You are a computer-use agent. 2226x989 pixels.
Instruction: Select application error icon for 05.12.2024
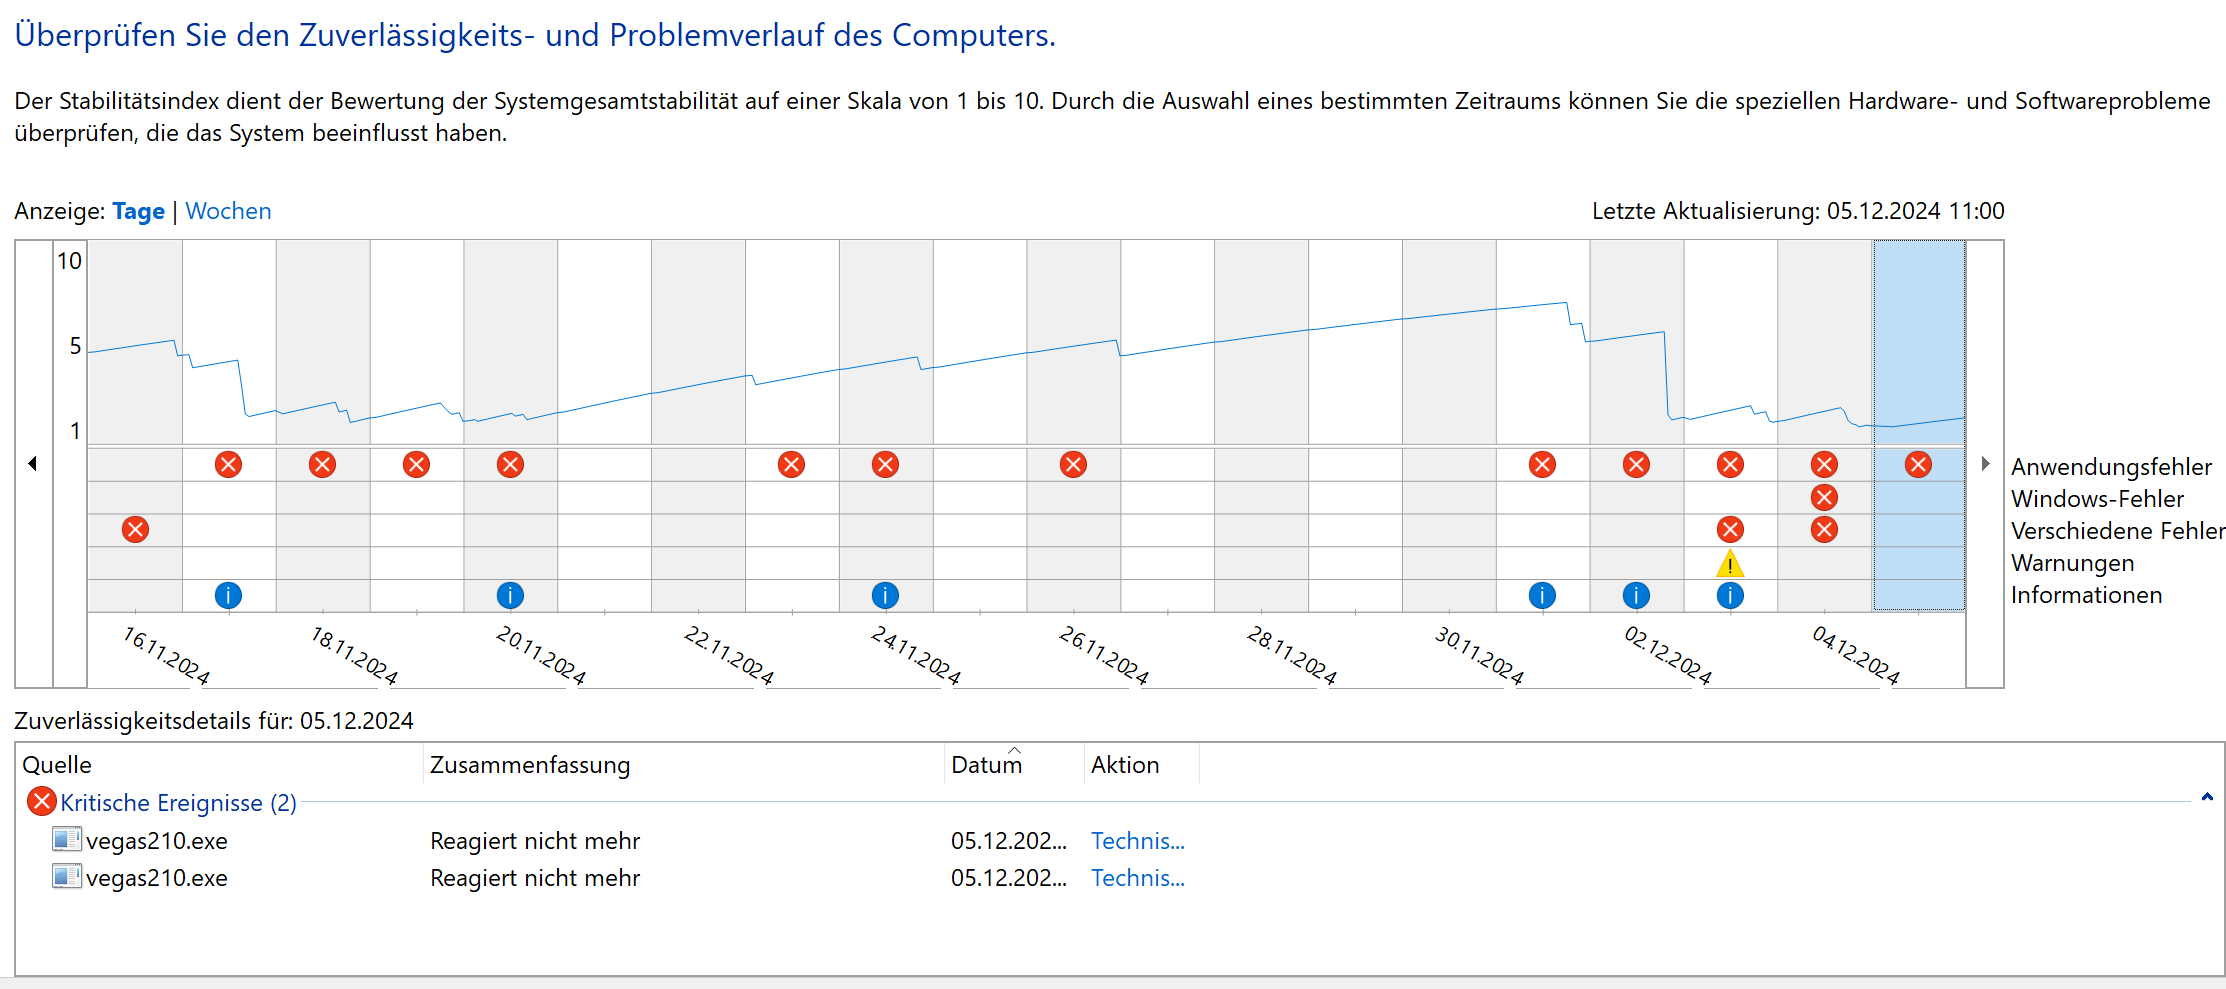pyautogui.click(x=1918, y=464)
